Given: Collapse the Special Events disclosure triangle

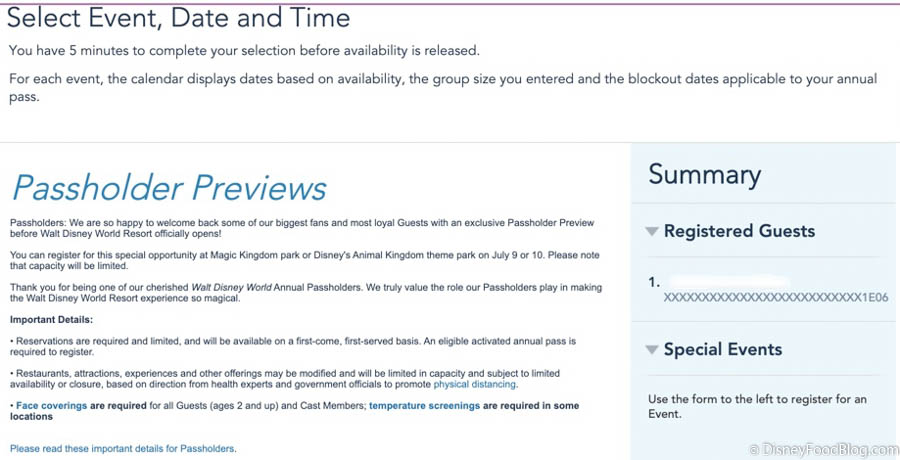Looking at the screenshot, I should click(651, 350).
